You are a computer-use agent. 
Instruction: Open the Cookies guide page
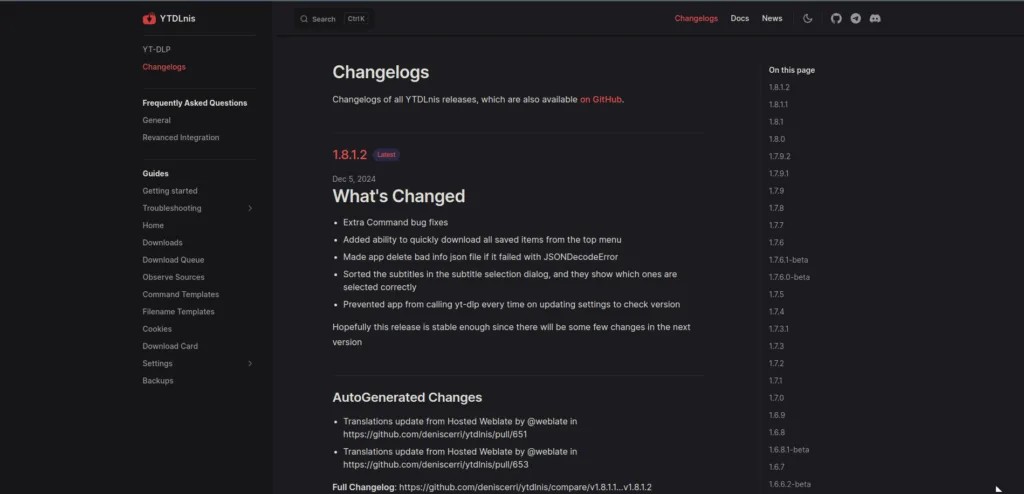tap(156, 329)
